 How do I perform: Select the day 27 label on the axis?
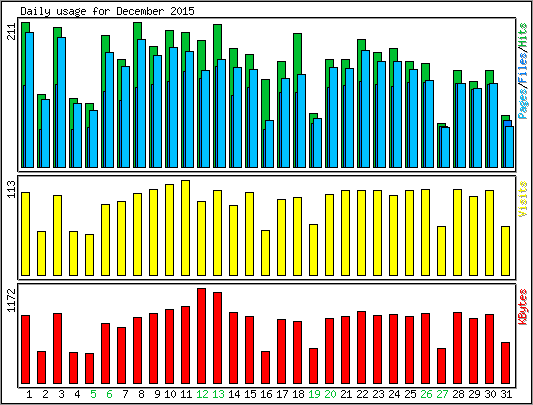(442, 394)
